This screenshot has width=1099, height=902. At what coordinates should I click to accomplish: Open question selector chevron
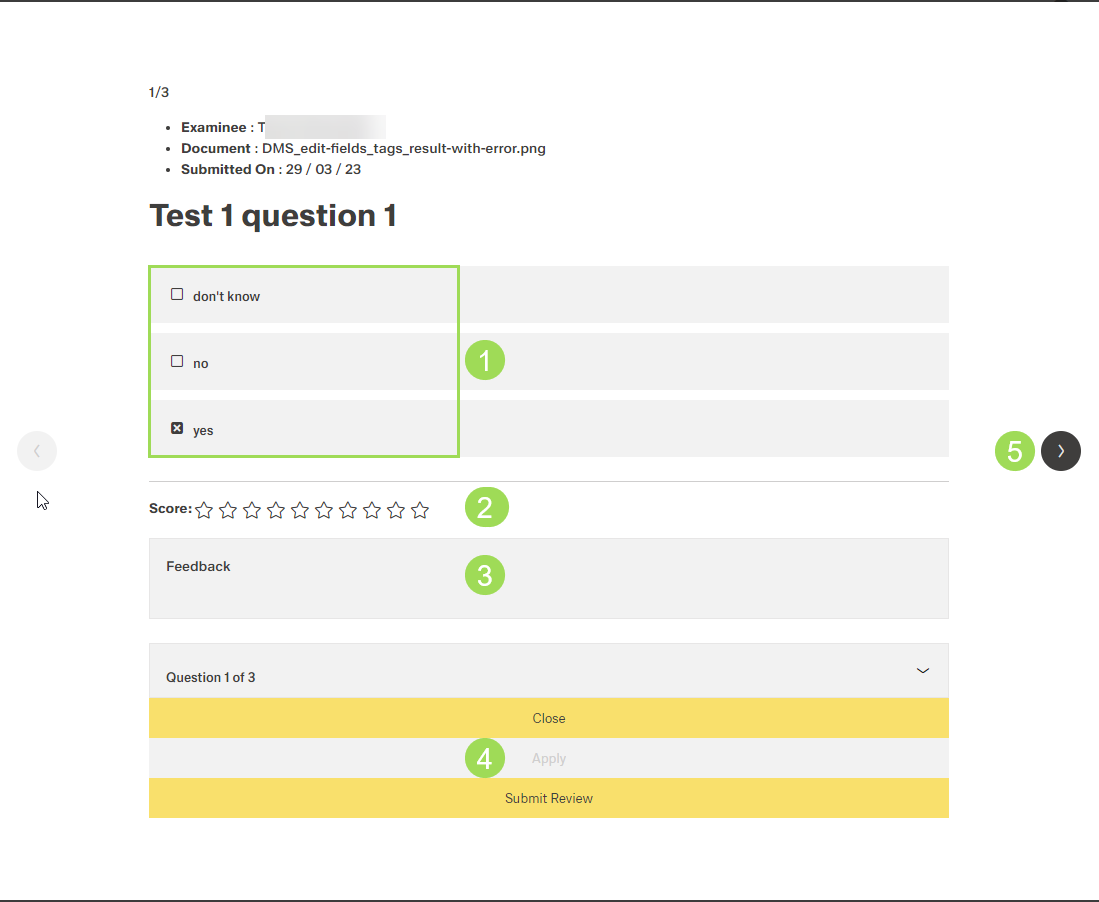[x=923, y=671]
